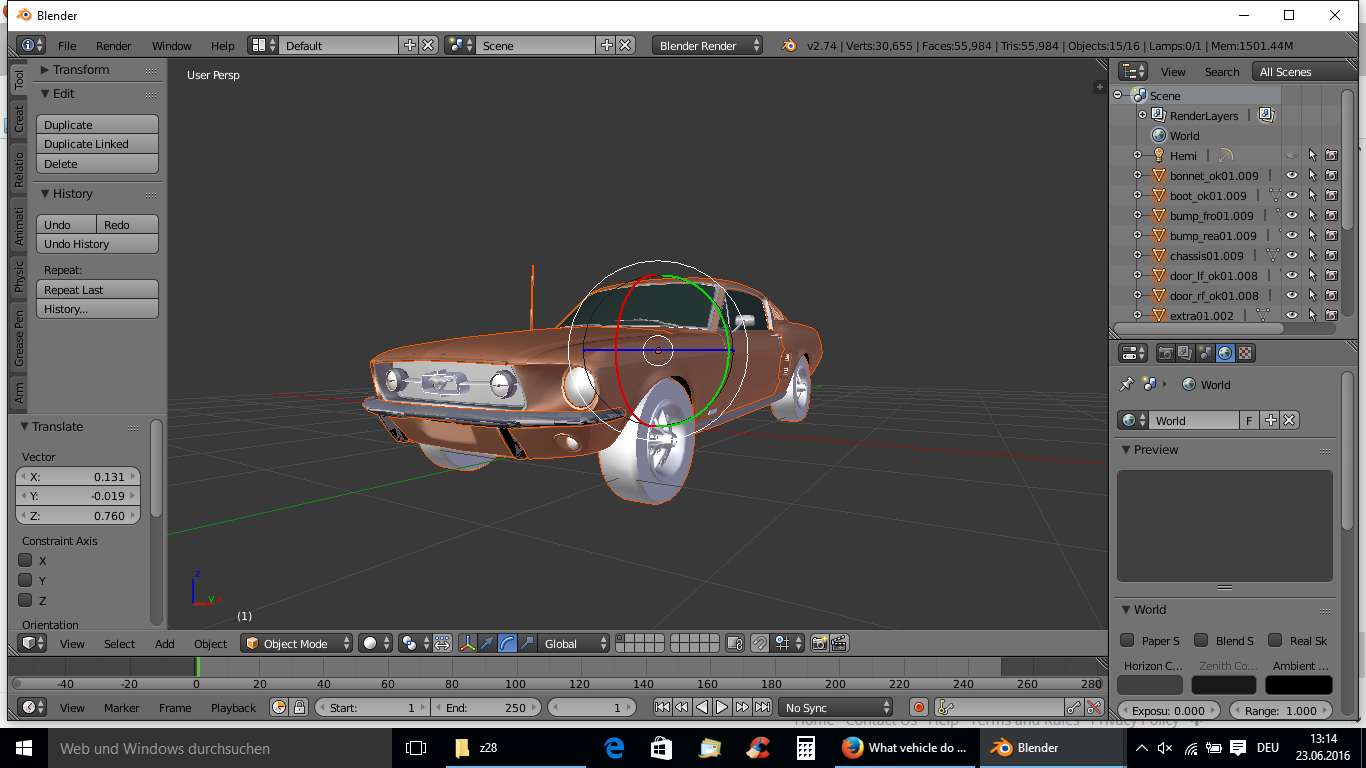Open the Render Layers properties tab
The height and width of the screenshot is (768, 1366).
coord(1185,353)
